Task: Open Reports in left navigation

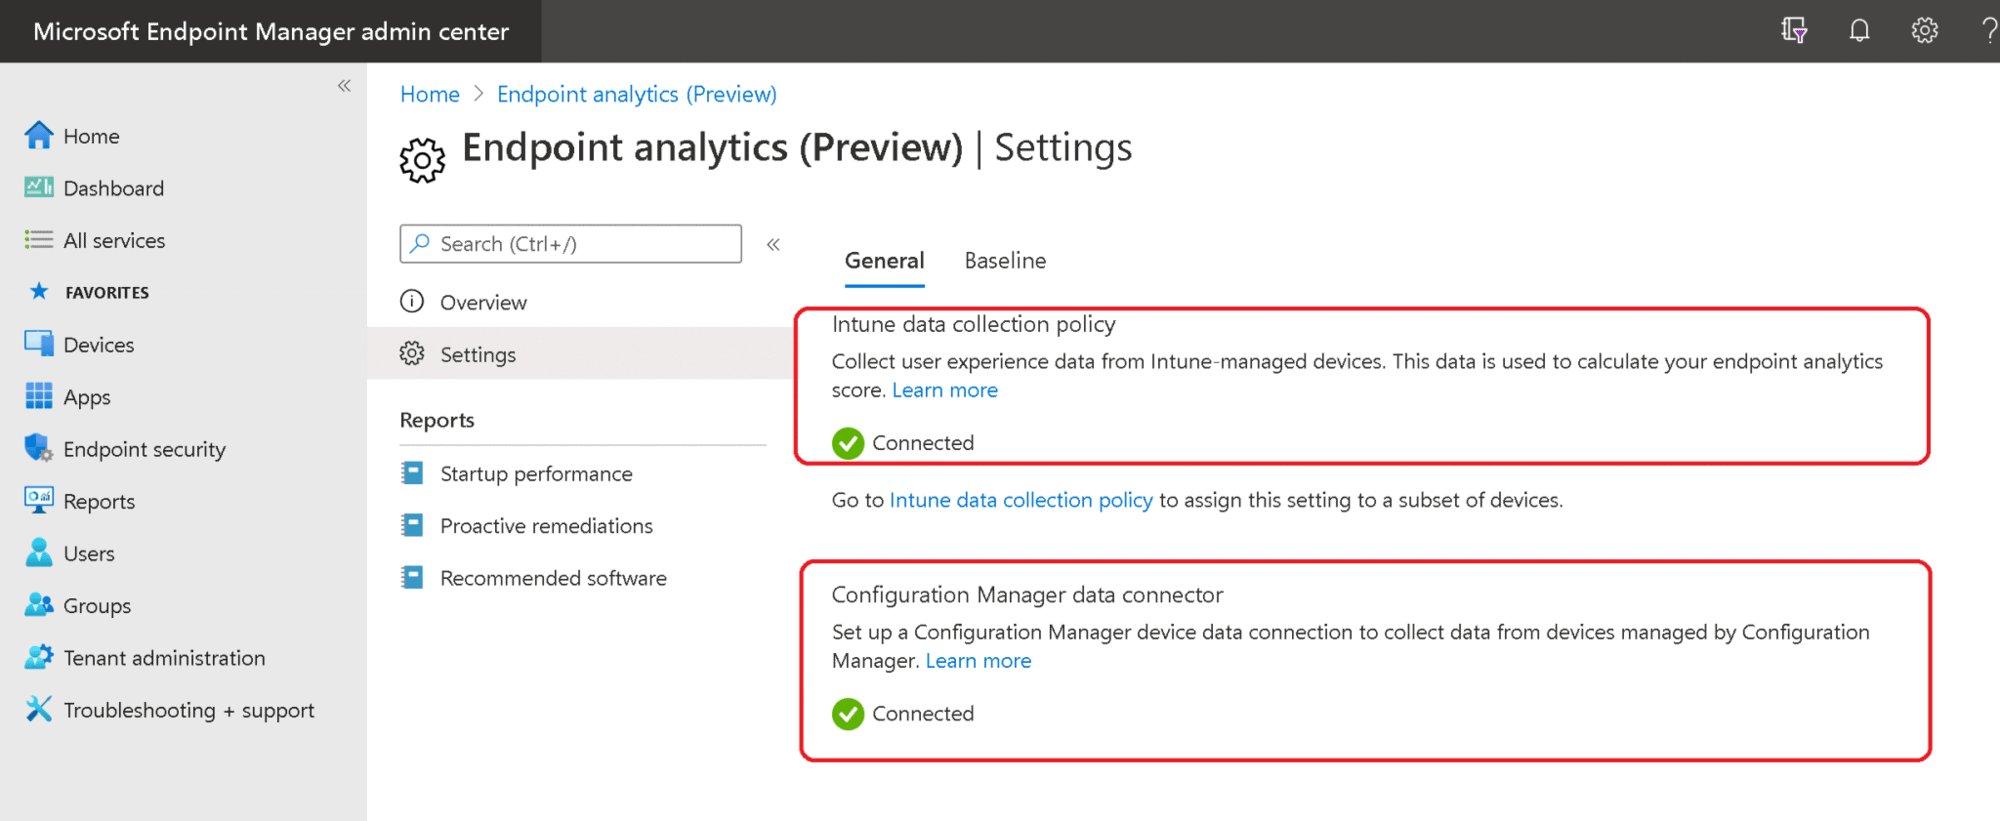Action: 99,501
